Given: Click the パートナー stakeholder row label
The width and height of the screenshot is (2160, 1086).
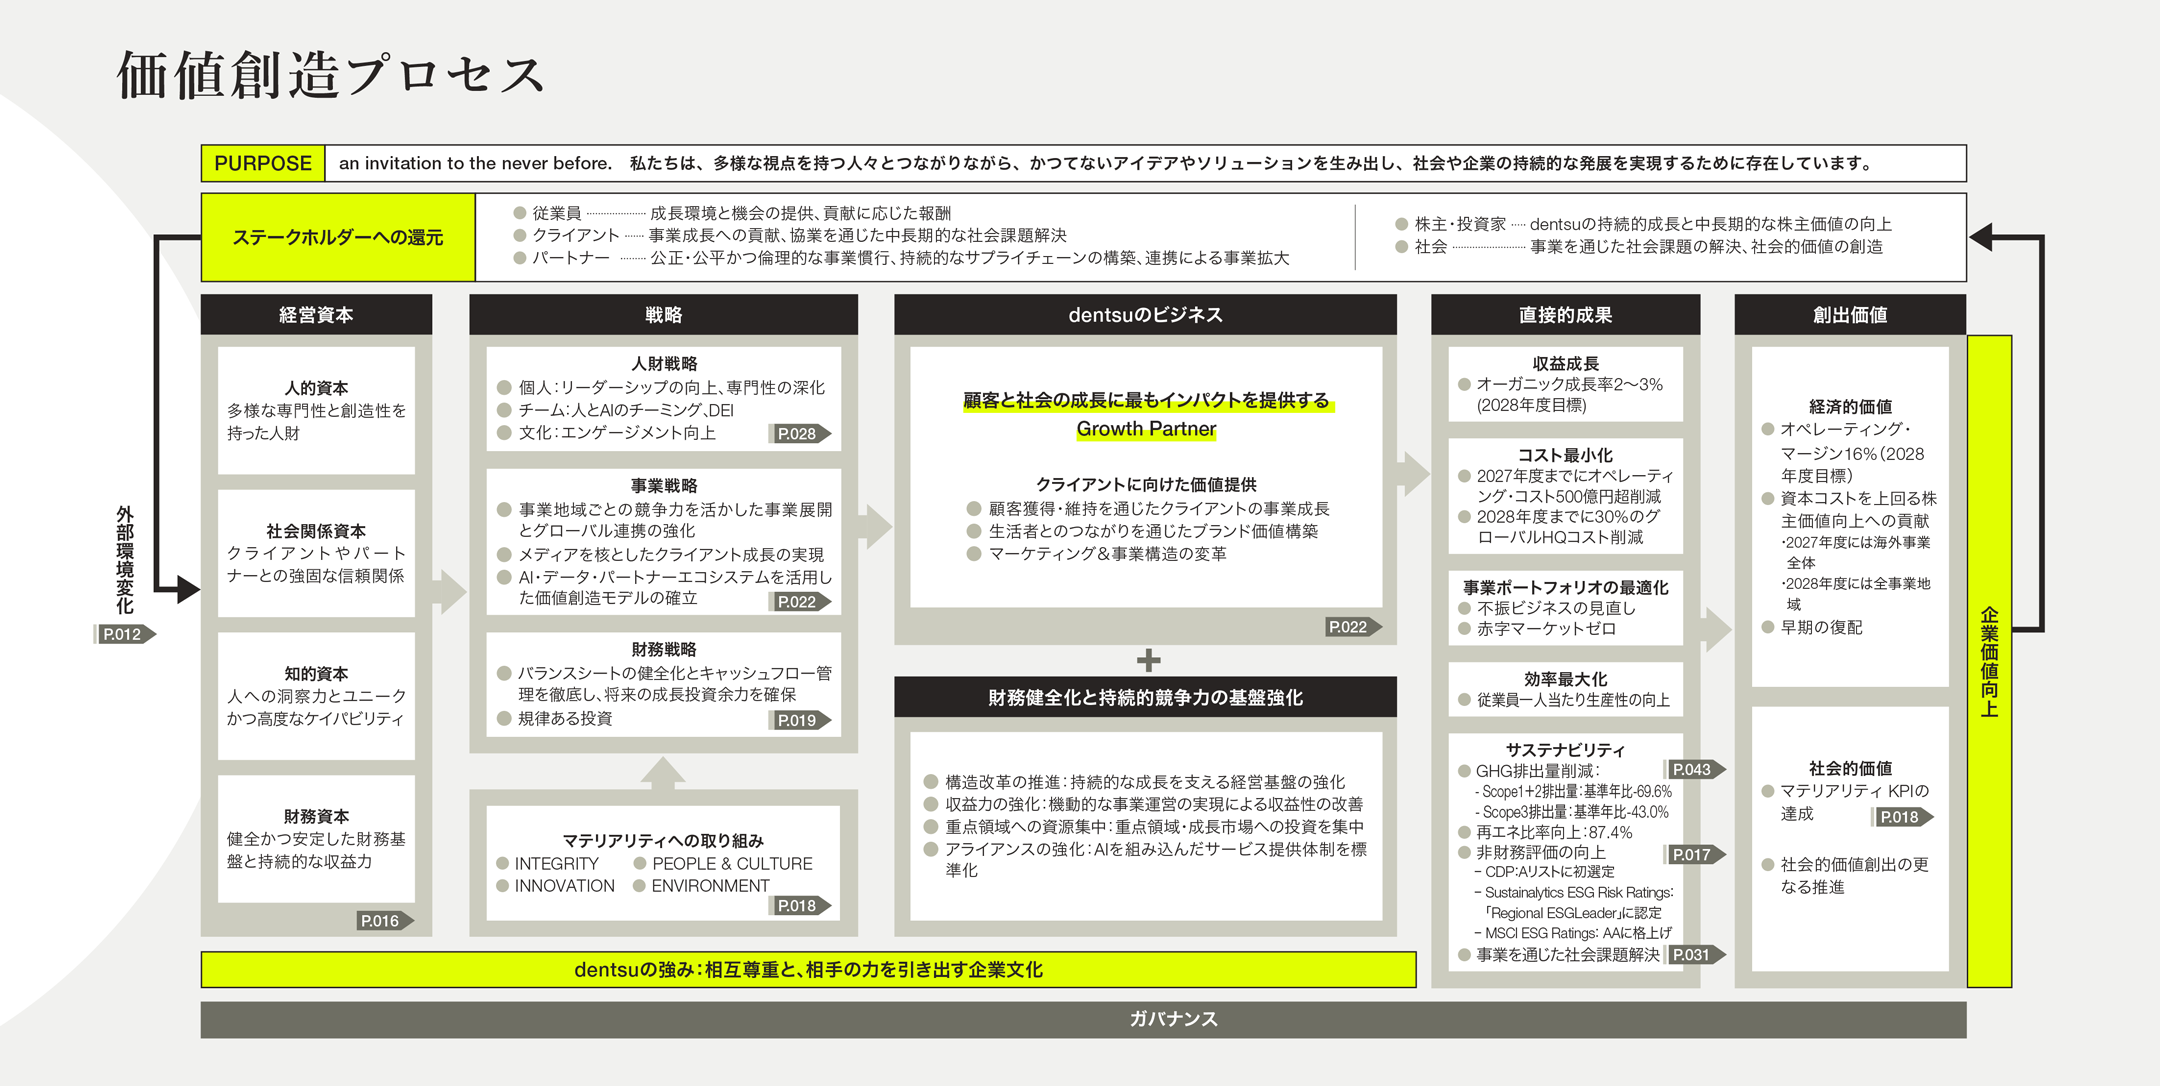Looking at the screenshot, I should point(570,258).
